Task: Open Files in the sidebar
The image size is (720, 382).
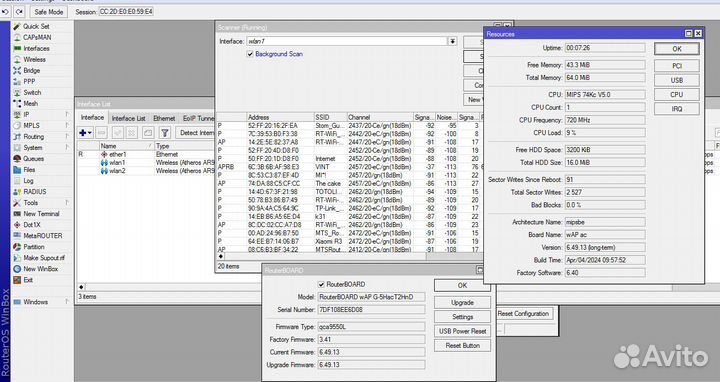Action: pos(29,170)
